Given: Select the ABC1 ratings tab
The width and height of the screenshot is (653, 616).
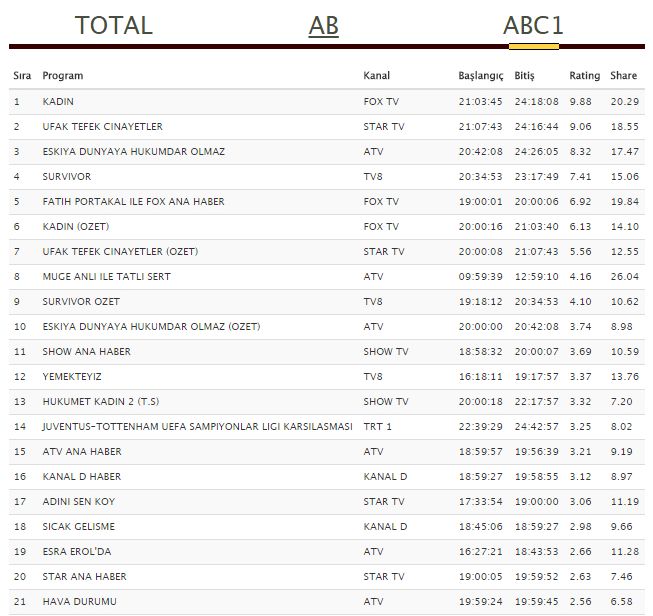Looking at the screenshot, I should 533,25.
